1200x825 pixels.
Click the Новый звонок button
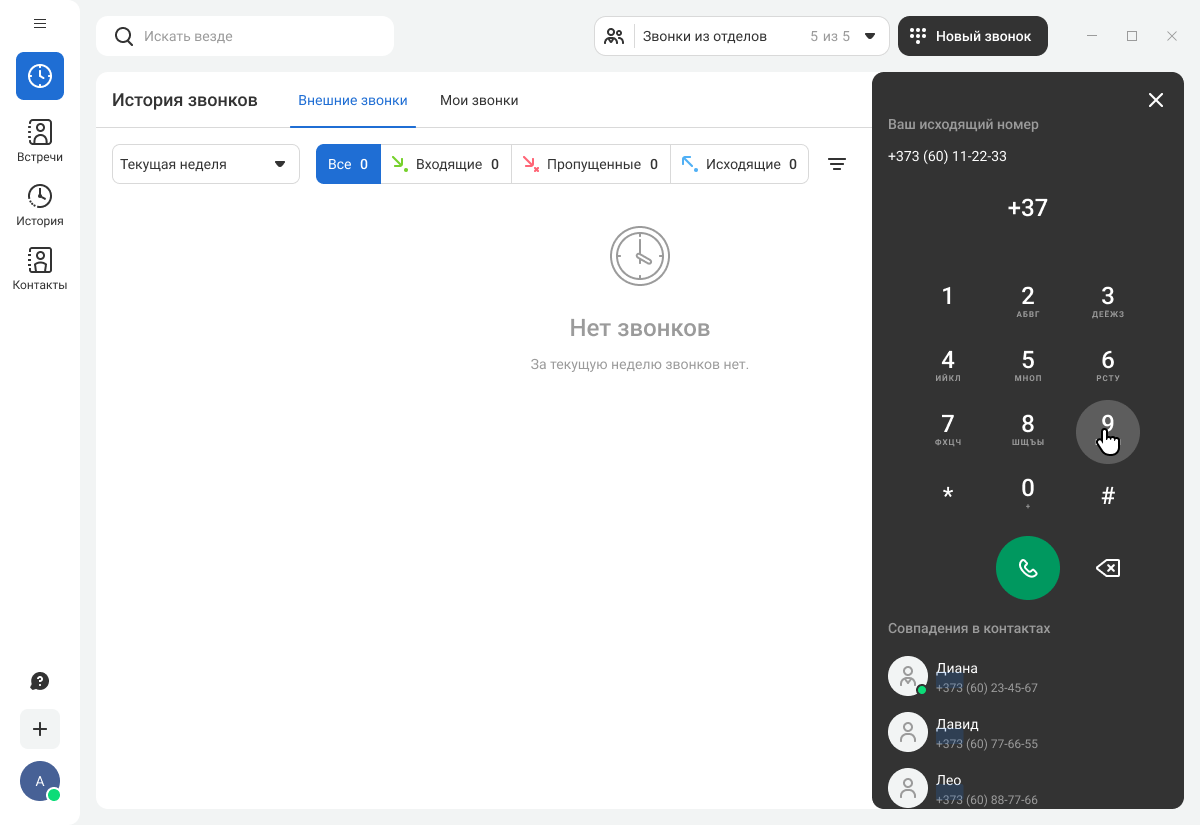tap(972, 36)
